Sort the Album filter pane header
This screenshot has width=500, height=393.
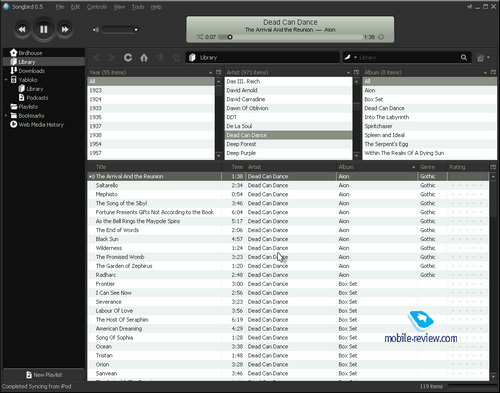426,72
